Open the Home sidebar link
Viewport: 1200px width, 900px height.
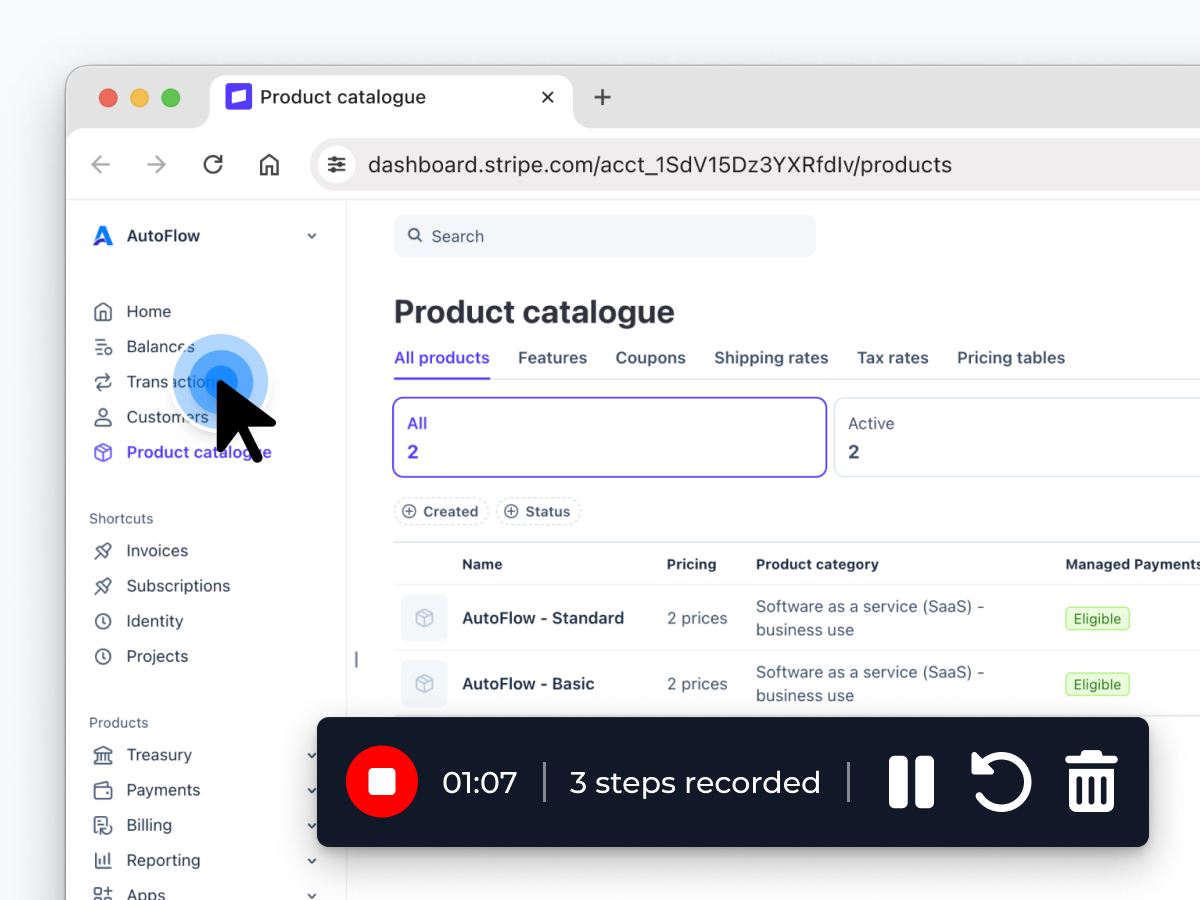(149, 312)
